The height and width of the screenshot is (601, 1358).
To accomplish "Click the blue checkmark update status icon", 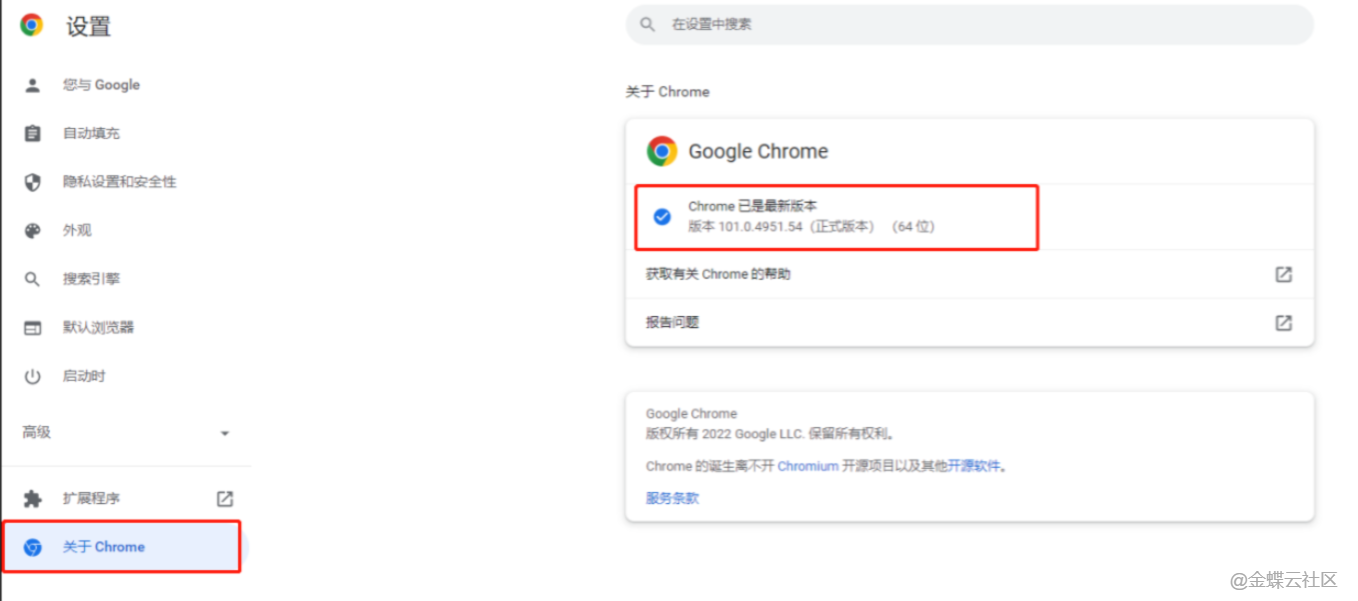I will (x=662, y=216).
